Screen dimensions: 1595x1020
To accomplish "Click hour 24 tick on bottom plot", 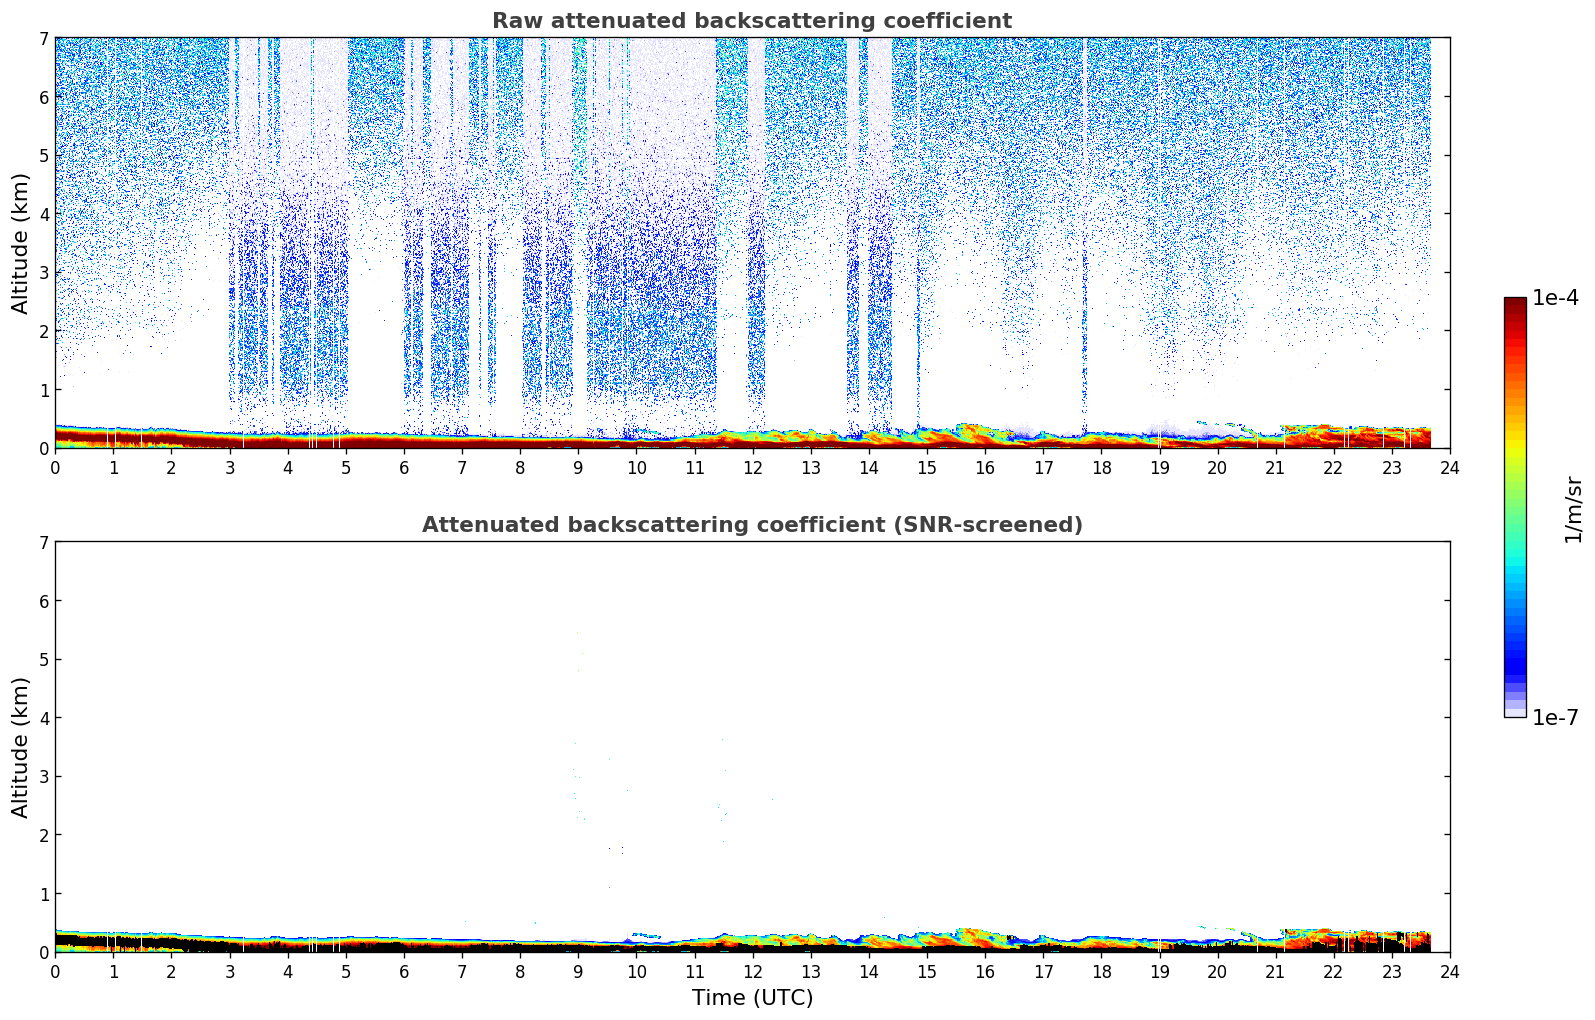I will (1449, 971).
